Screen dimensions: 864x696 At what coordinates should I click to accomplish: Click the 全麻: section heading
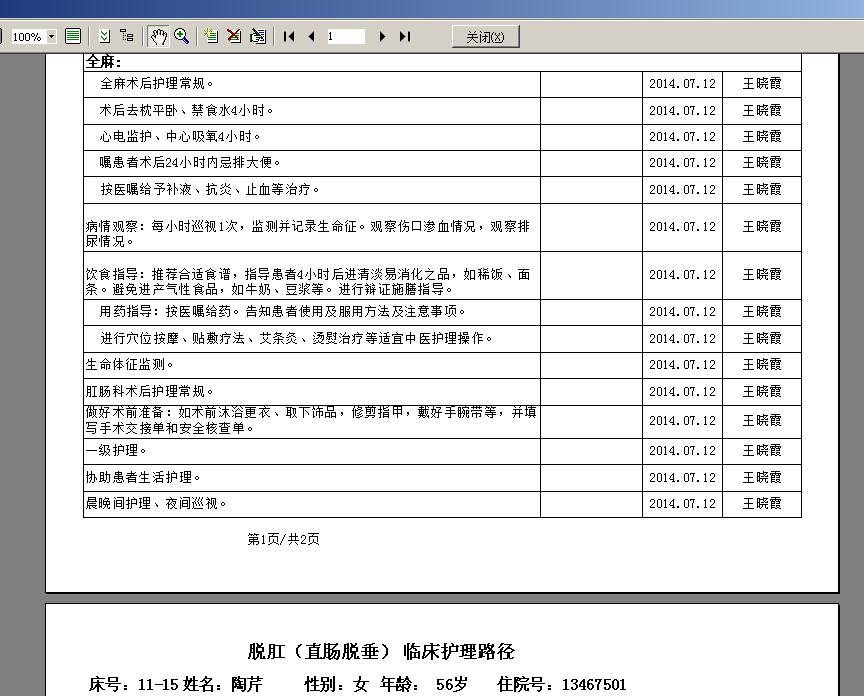click(104, 62)
